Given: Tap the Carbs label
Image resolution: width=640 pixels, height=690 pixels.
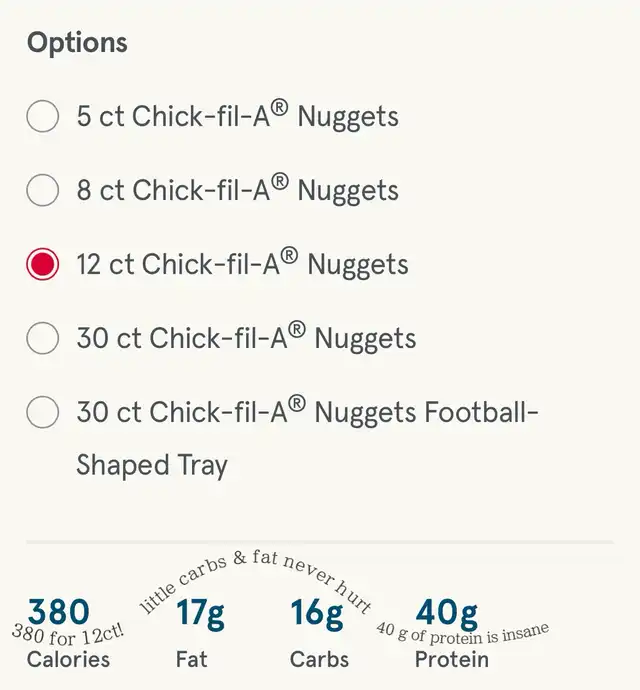Looking at the screenshot, I should (x=319, y=659).
